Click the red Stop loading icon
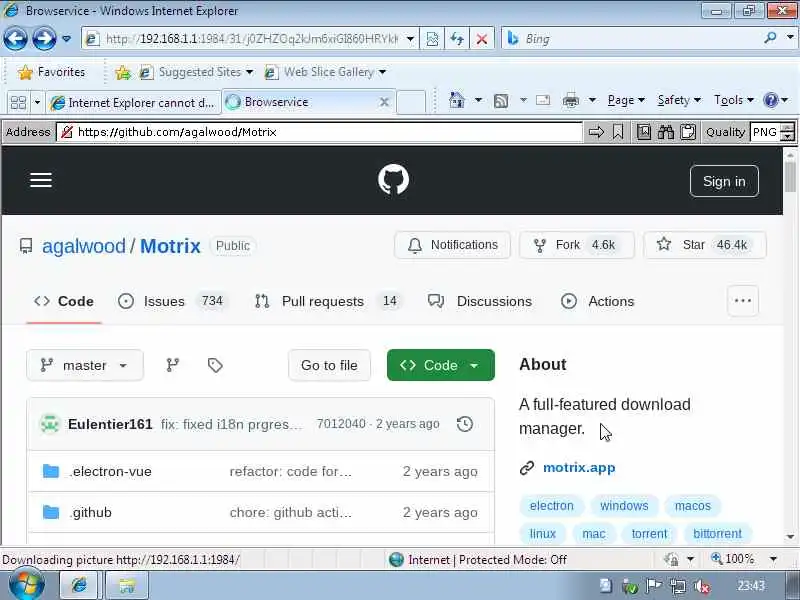 [481, 39]
